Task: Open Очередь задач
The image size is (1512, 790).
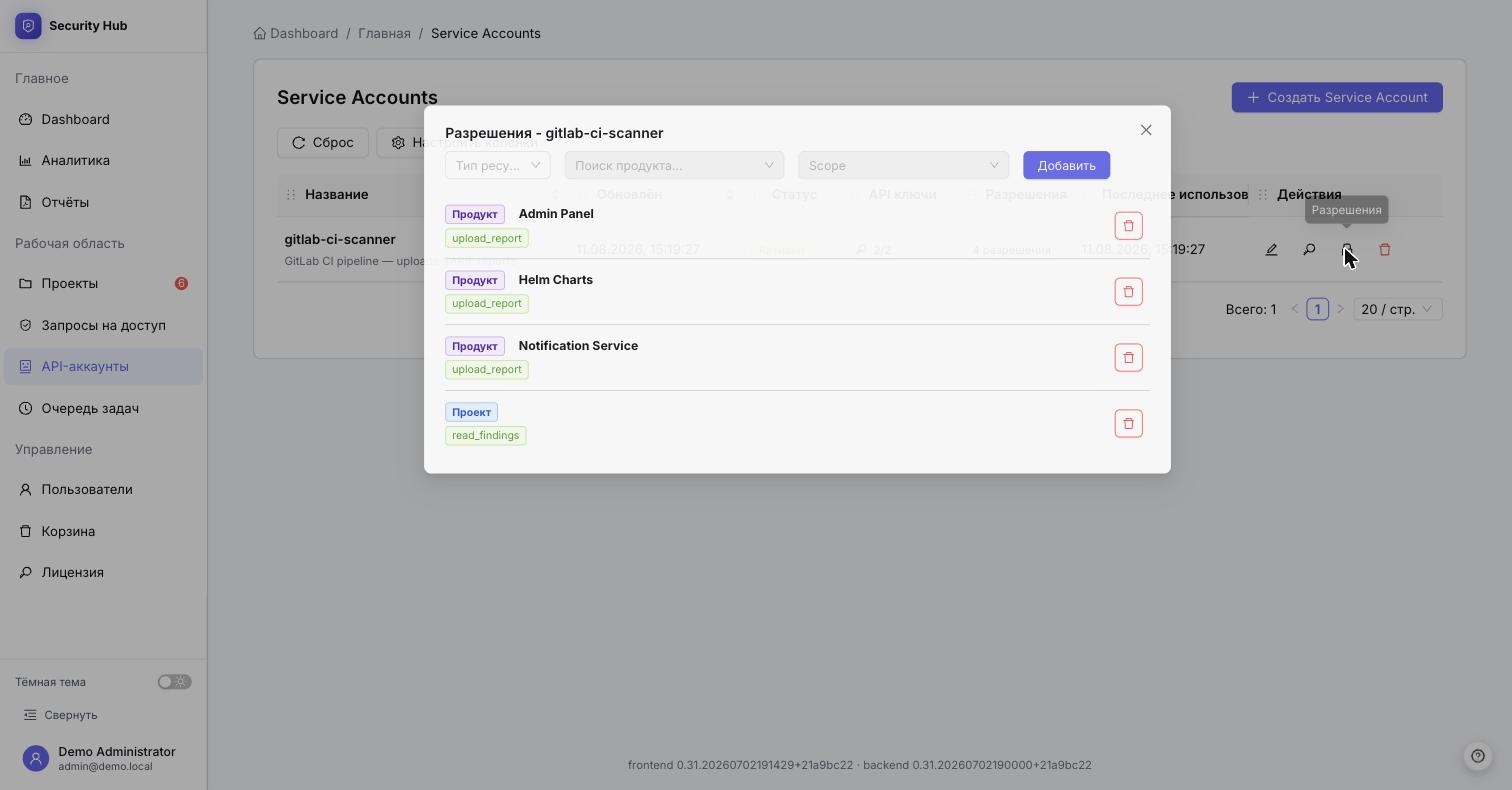Action: pyautogui.click(x=103, y=408)
